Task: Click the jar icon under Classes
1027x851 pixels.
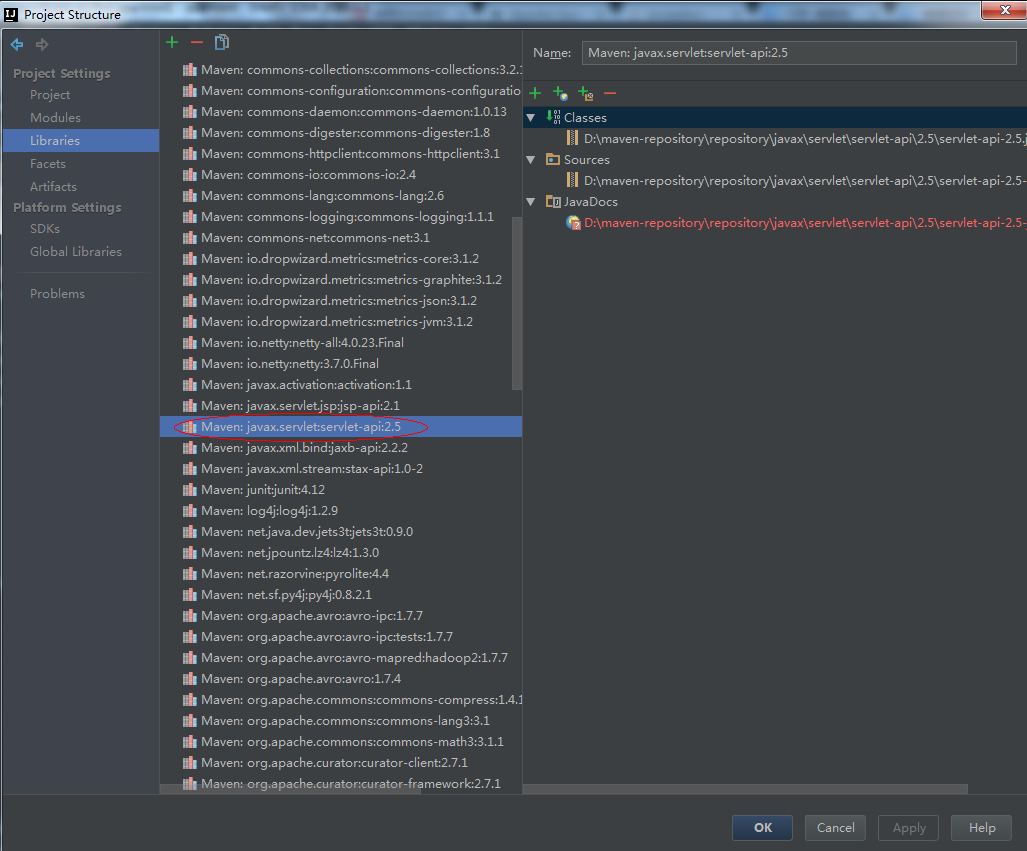Action: pos(572,138)
